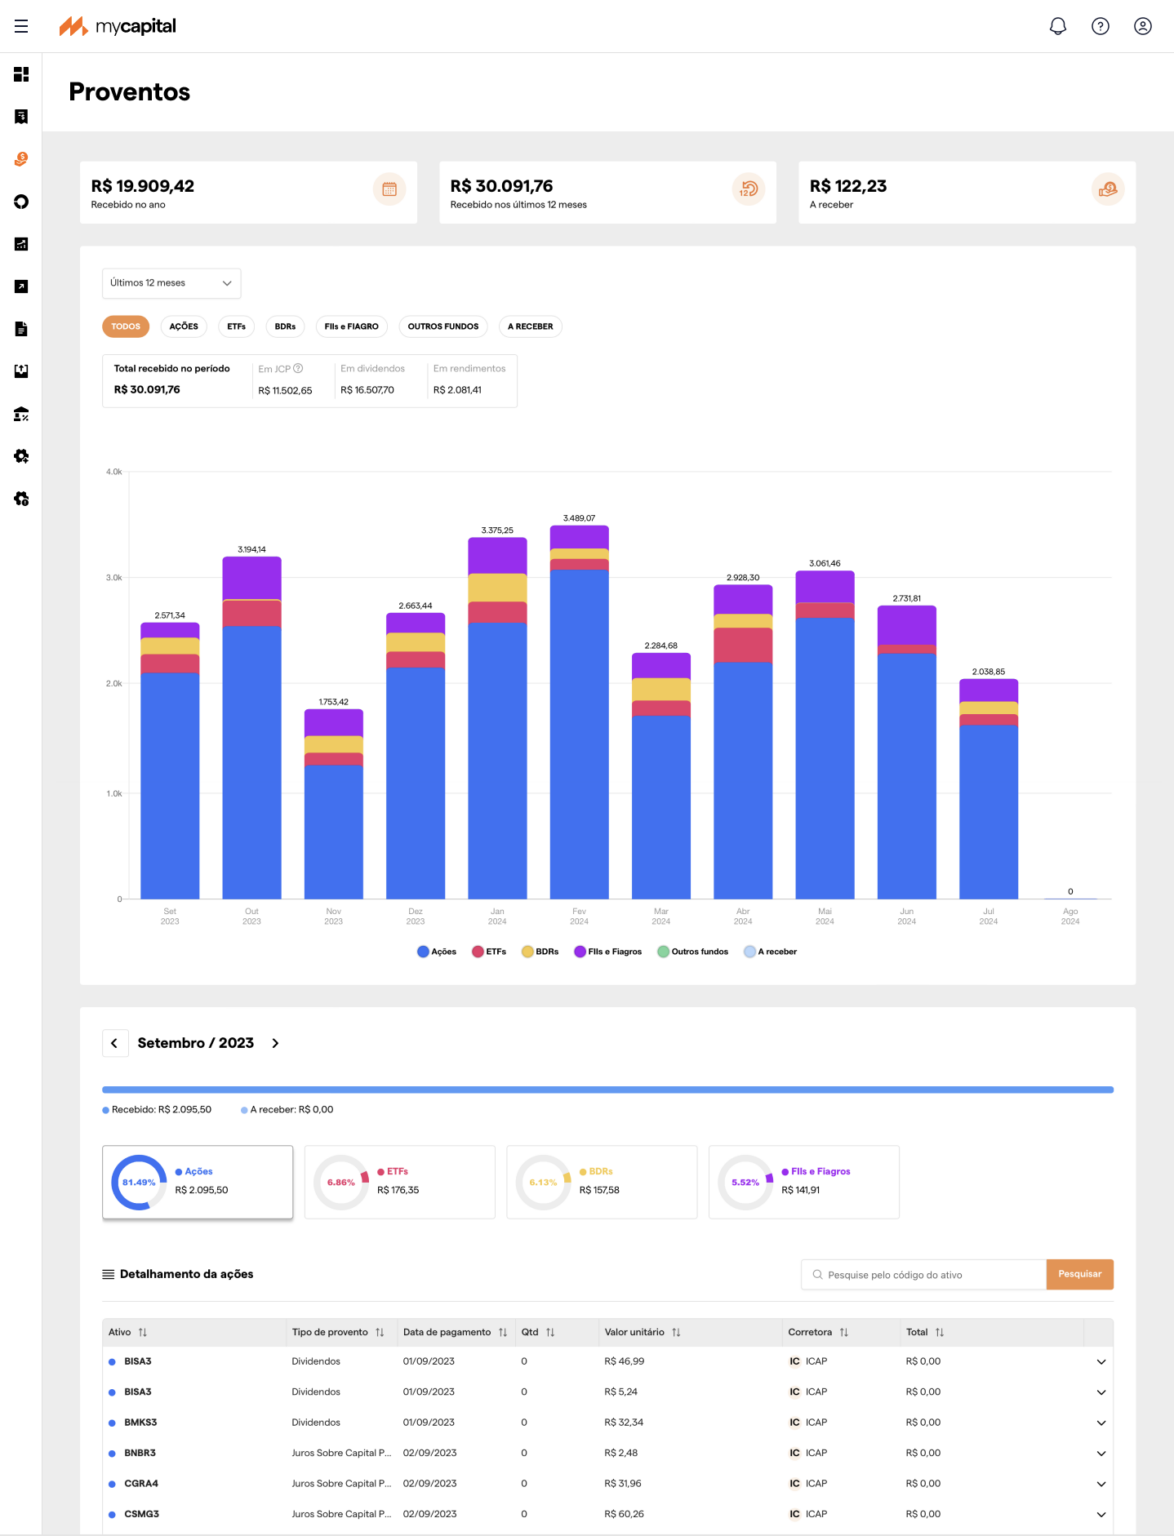
Task: Click the help question mark icon
Action: 1100,26
